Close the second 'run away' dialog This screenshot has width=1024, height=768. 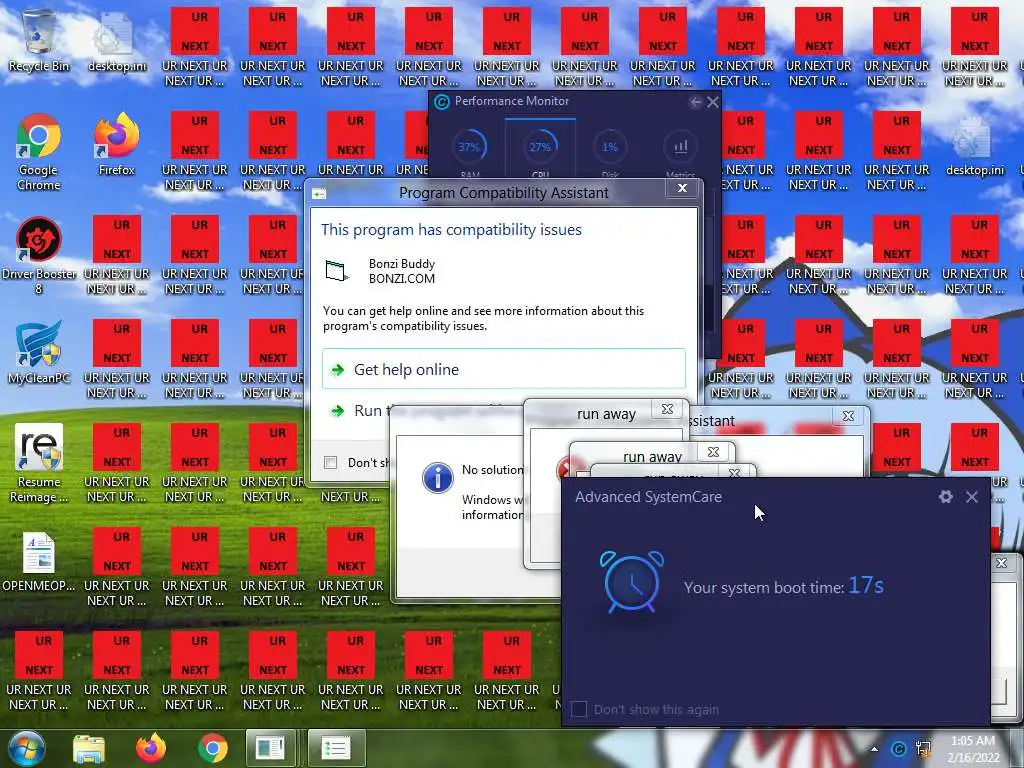point(713,452)
